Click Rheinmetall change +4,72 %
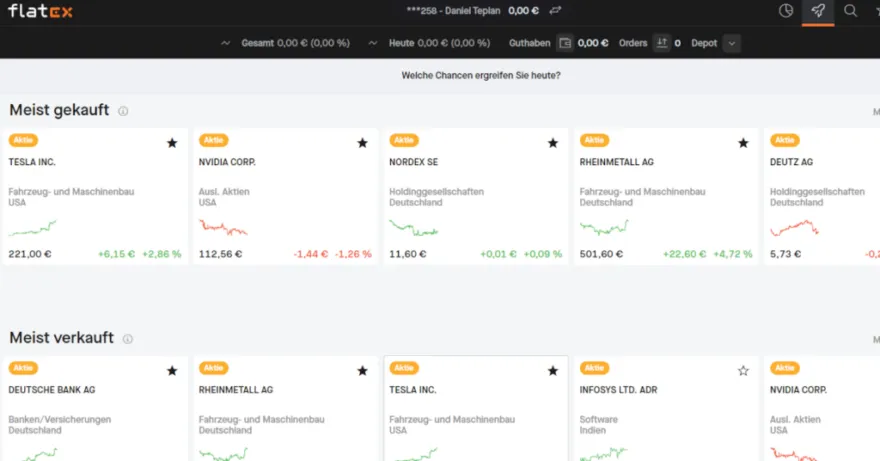Viewport: 880px width, 461px height. pos(732,254)
